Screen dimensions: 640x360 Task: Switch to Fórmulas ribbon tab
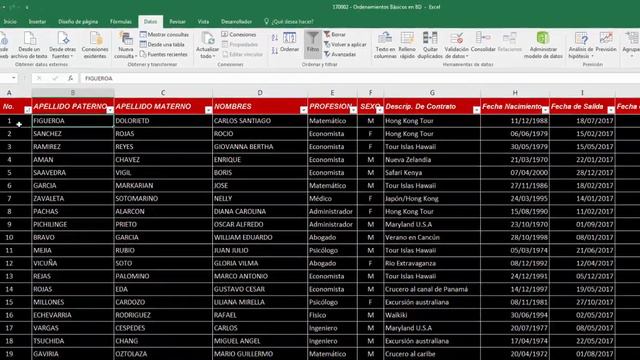point(121,22)
